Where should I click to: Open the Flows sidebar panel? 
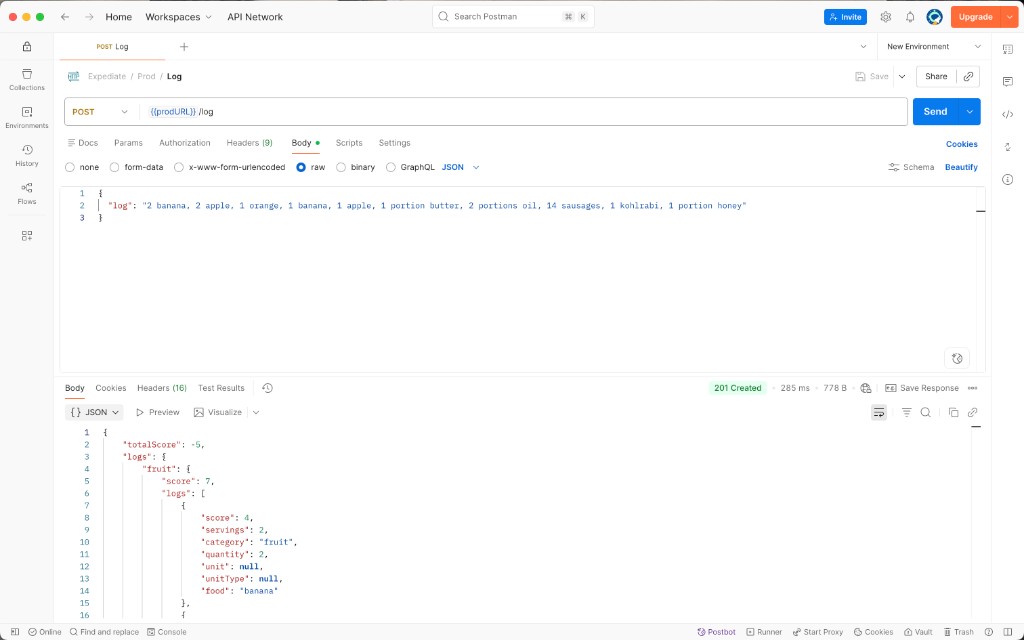[x=26, y=192]
